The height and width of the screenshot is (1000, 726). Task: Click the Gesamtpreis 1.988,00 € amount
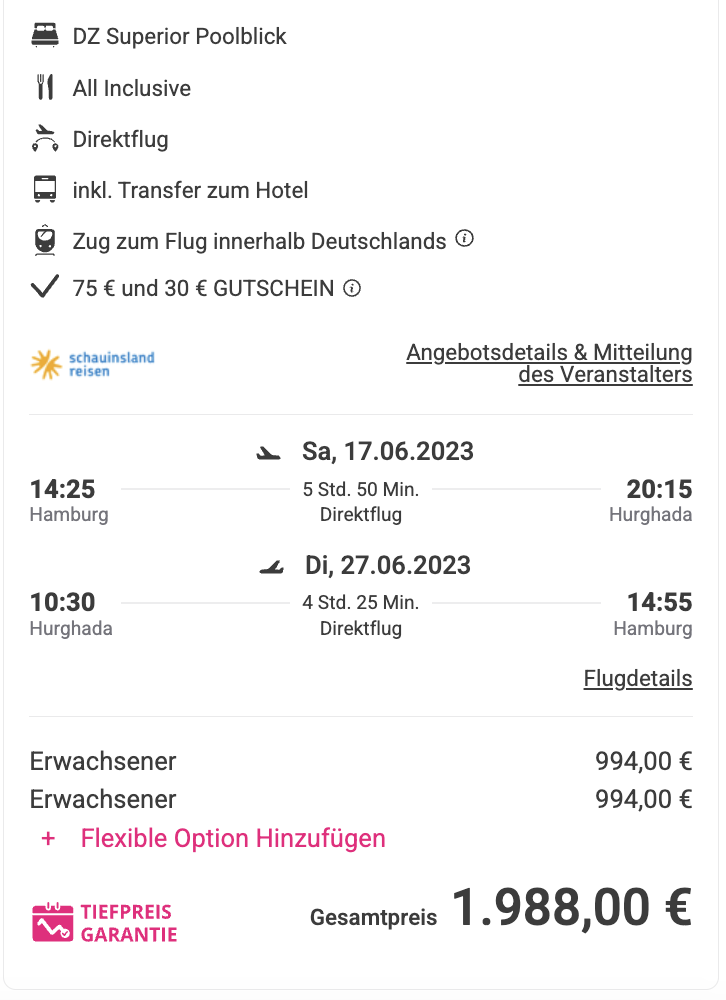pyautogui.click(x=572, y=908)
